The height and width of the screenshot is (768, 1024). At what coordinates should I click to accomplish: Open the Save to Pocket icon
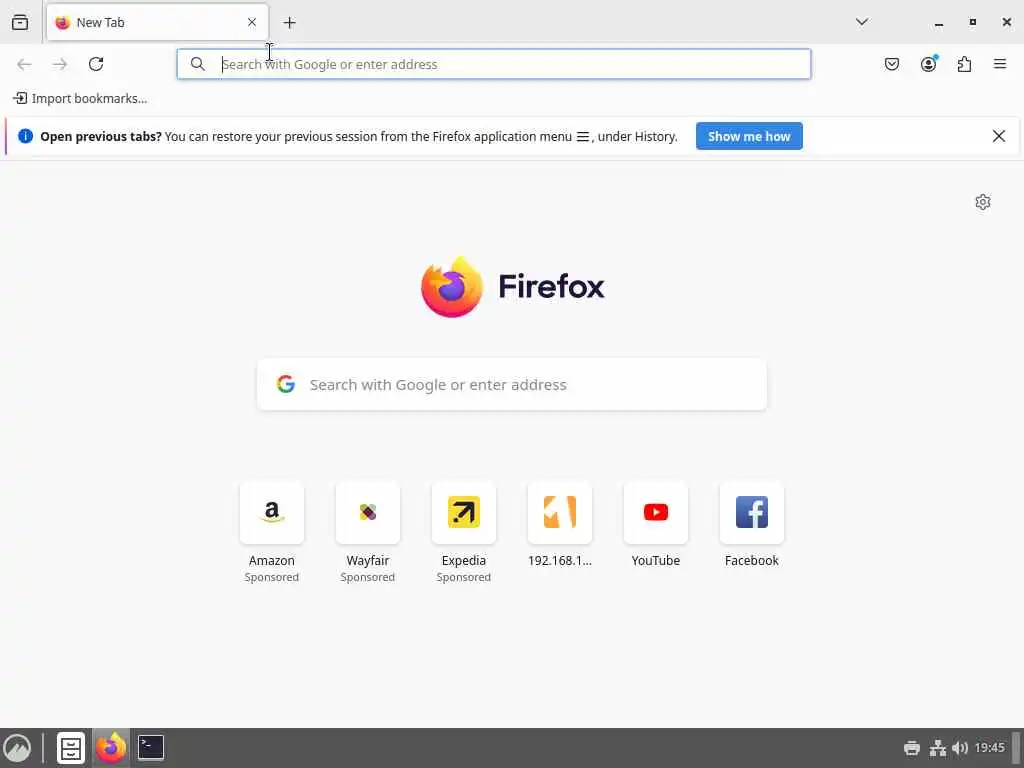[892, 64]
